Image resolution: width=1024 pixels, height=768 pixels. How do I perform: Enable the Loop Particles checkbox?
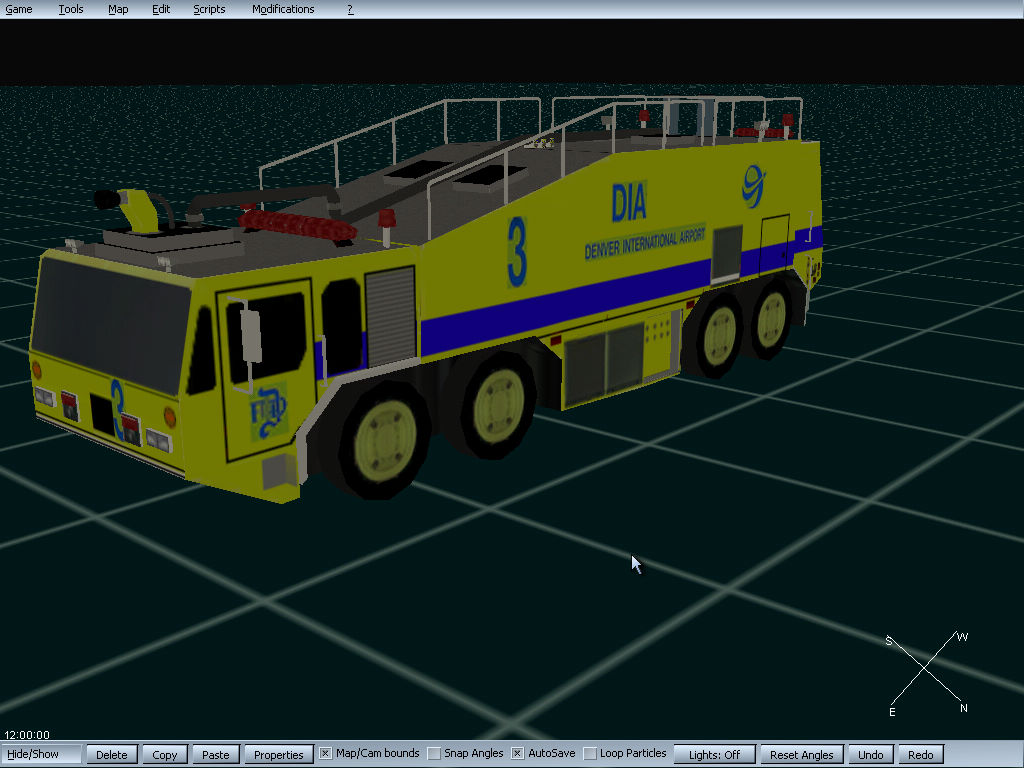click(590, 754)
